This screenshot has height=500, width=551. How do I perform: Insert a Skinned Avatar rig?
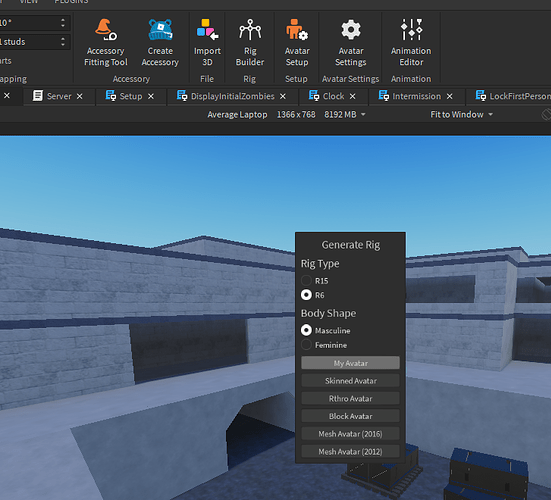(x=350, y=381)
